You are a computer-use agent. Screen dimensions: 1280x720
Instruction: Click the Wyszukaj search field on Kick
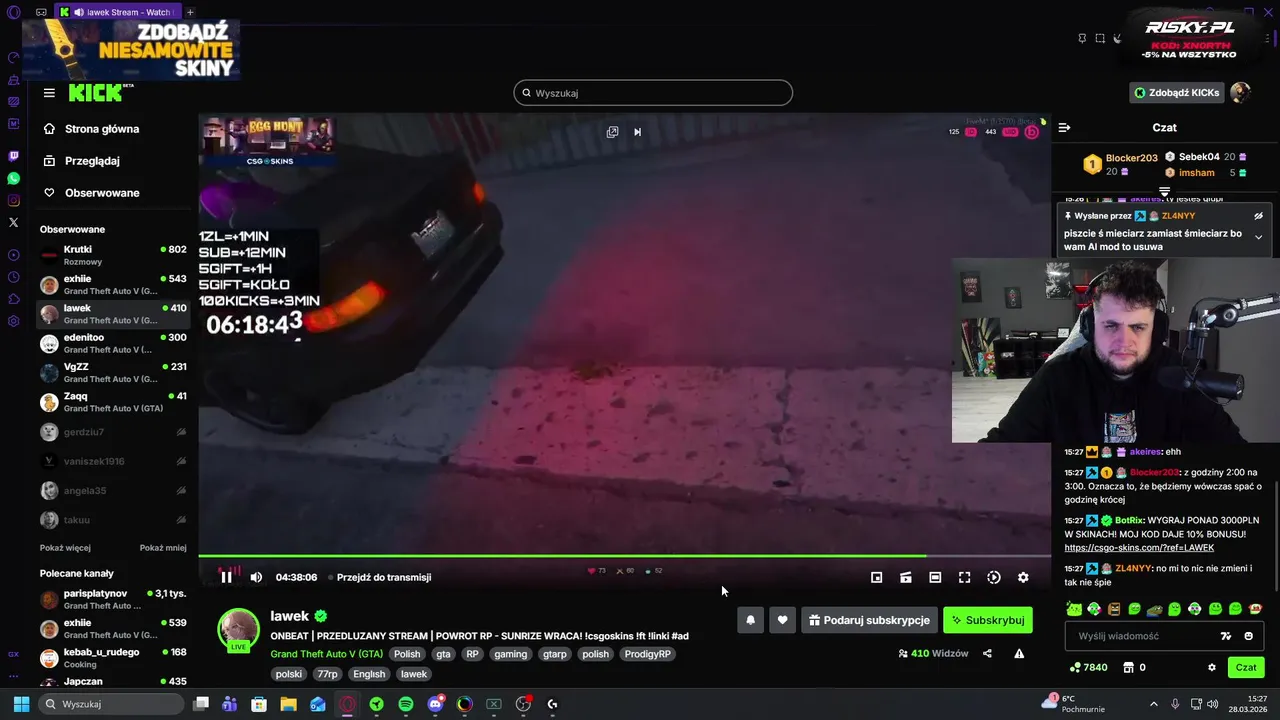(x=653, y=93)
